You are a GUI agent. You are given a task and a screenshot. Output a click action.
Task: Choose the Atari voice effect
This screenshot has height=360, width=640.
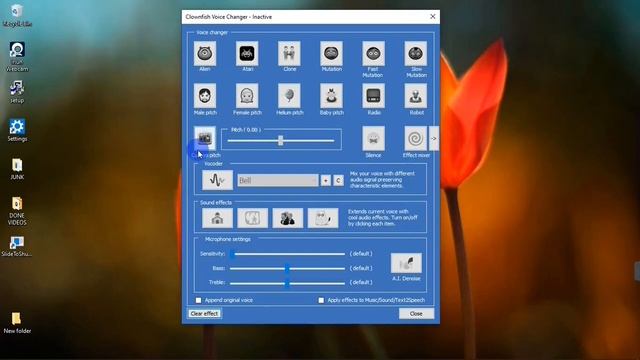(x=247, y=53)
